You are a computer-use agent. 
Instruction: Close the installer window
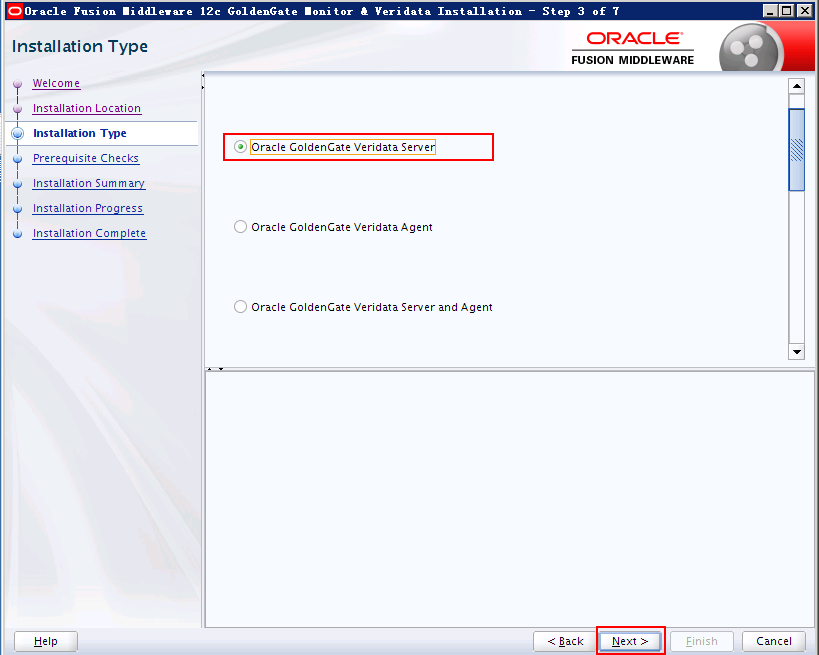pos(805,10)
